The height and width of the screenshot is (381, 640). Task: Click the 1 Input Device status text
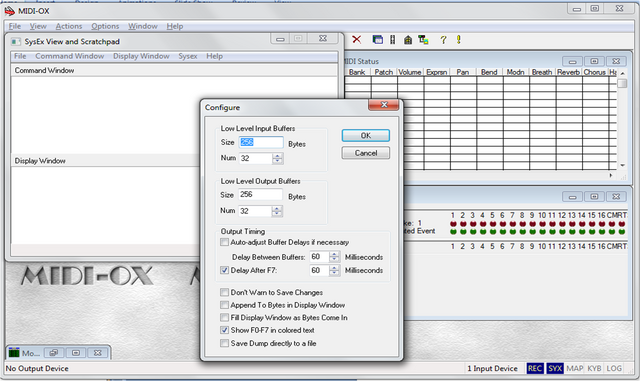pos(492,368)
